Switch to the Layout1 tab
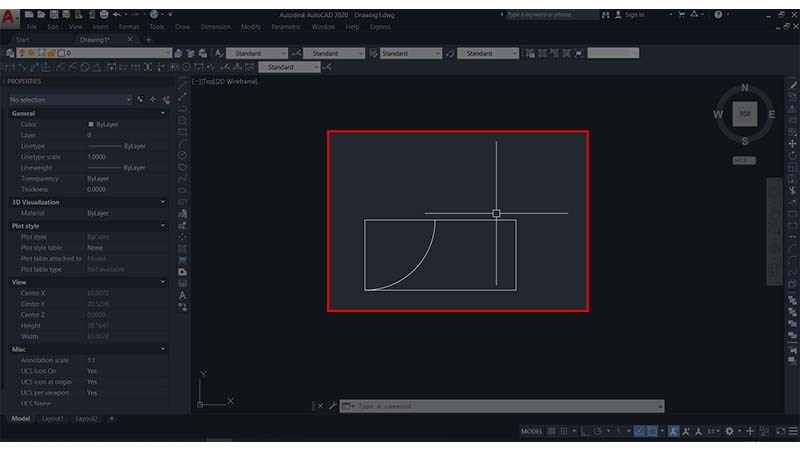Screen dimensions: 800x450 tap(53, 418)
